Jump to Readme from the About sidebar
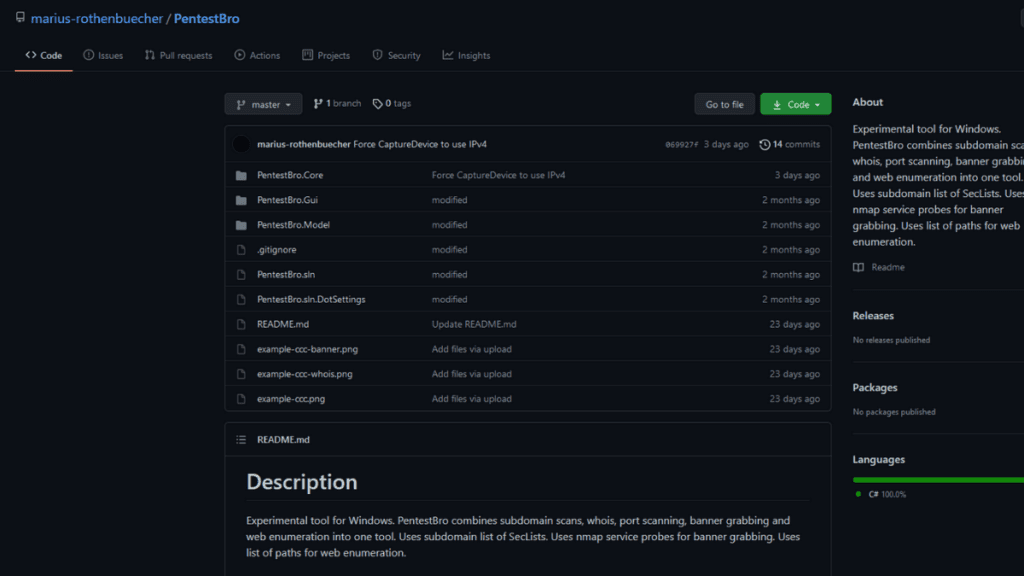Image resolution: width=1024 pixels, height=576 pixels. 888,267
